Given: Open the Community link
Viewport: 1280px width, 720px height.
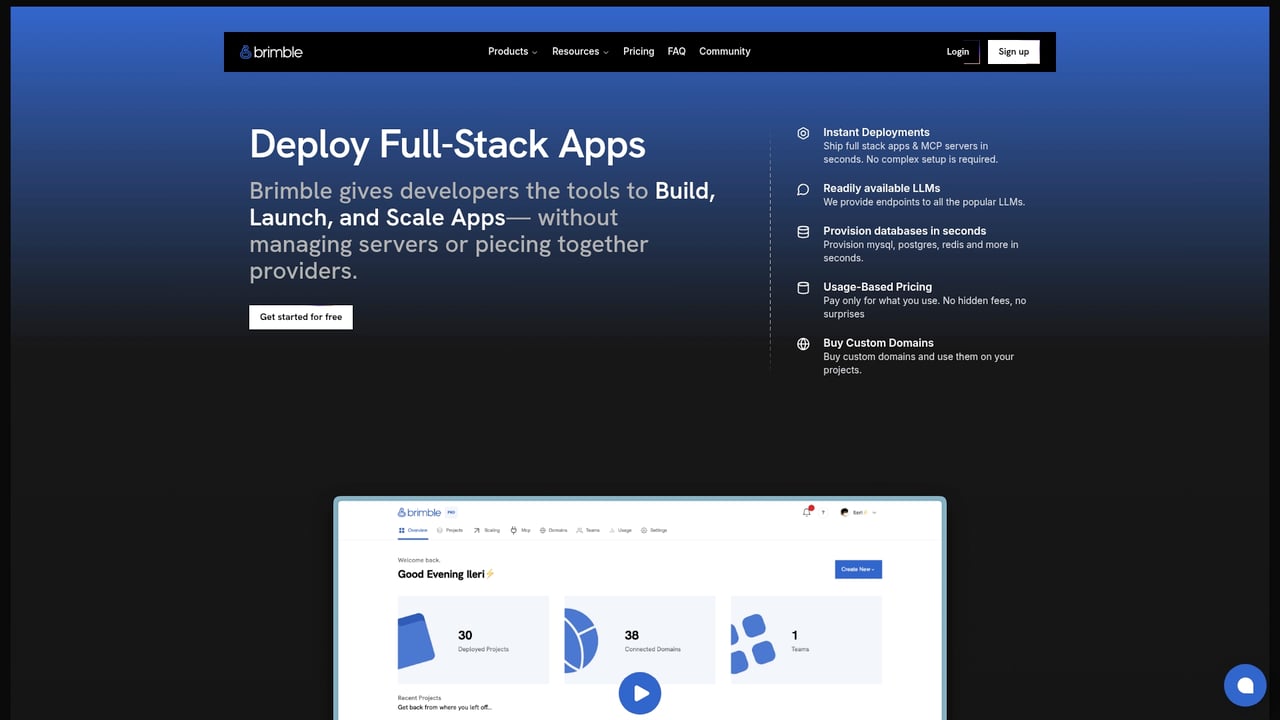Looking at the screenshot, I should point(724,52).
